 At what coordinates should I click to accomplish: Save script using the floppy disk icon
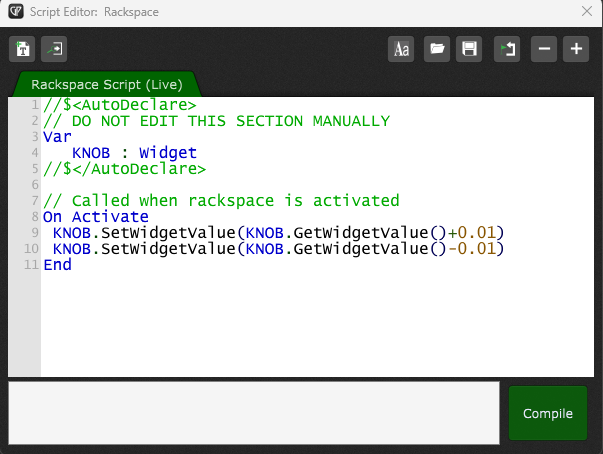coord(467,49)
